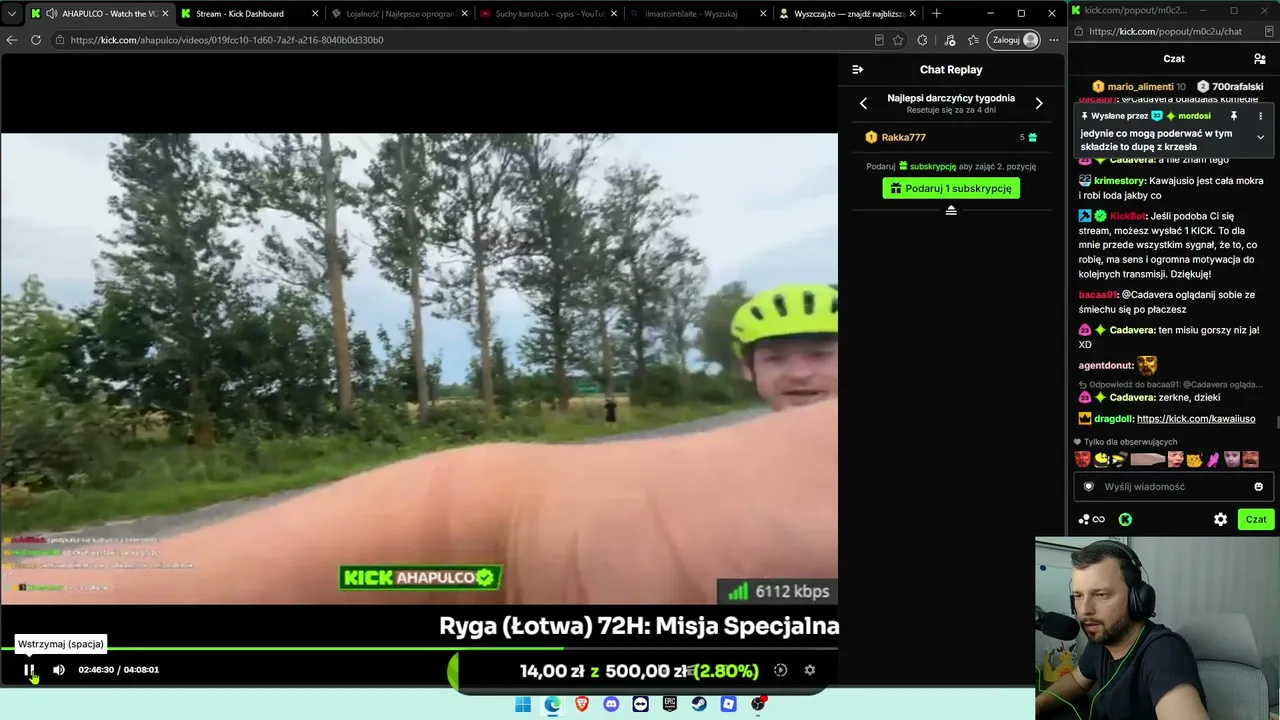Click the playback speed icon in player
Image resolution: width=1280 pixels, height=720 pixels.
tap(781, 670)
